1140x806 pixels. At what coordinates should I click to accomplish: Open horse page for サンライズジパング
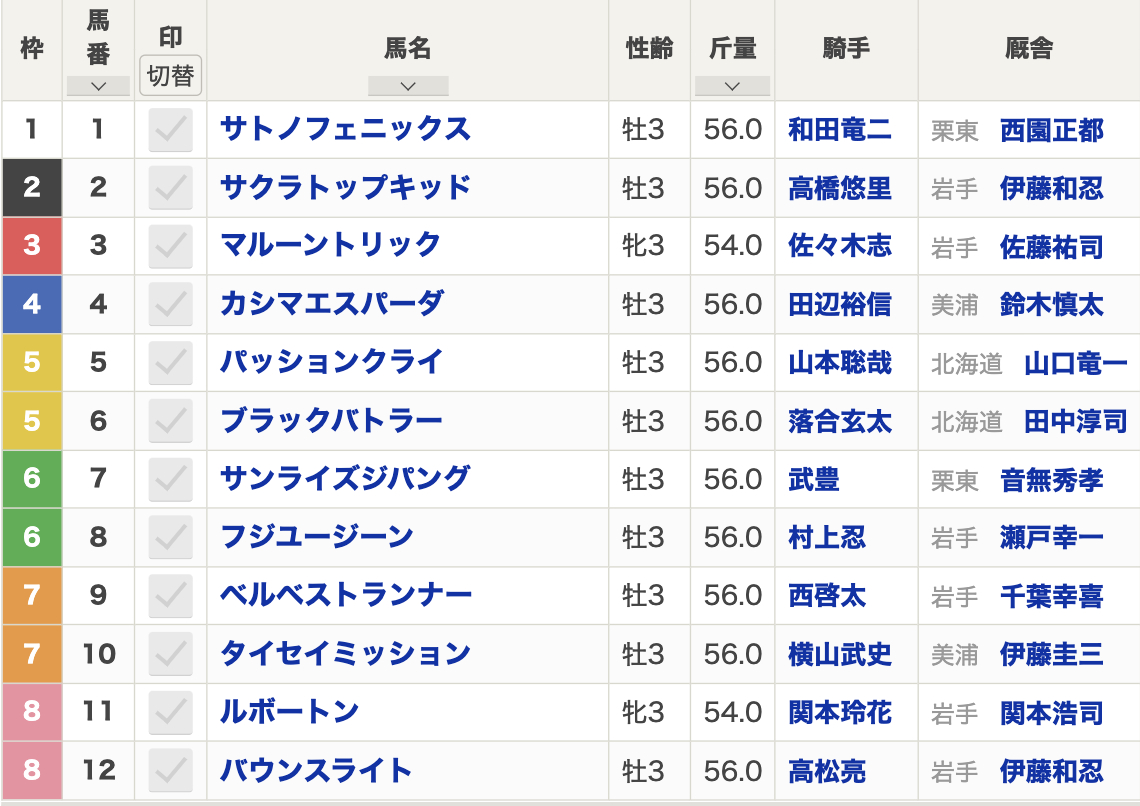(345, 479)
